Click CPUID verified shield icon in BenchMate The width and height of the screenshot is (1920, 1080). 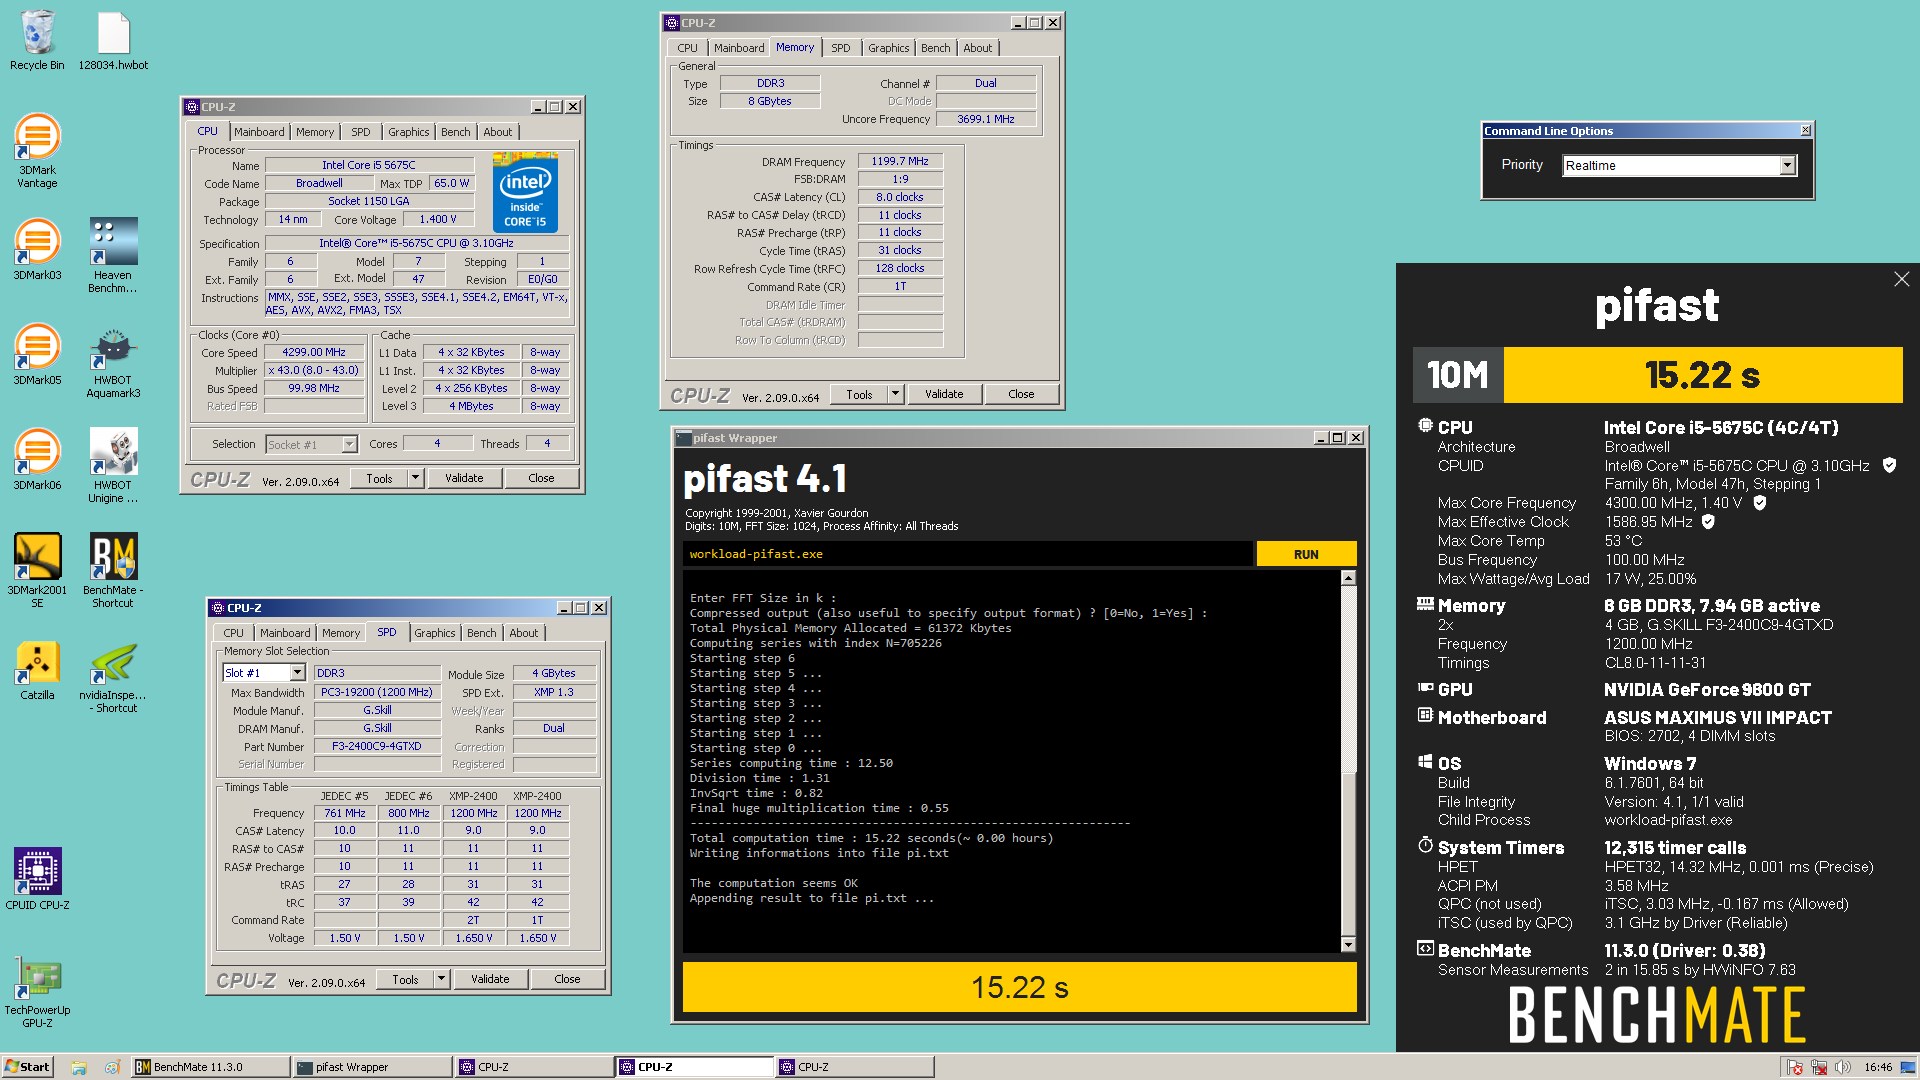(1889, 465)
